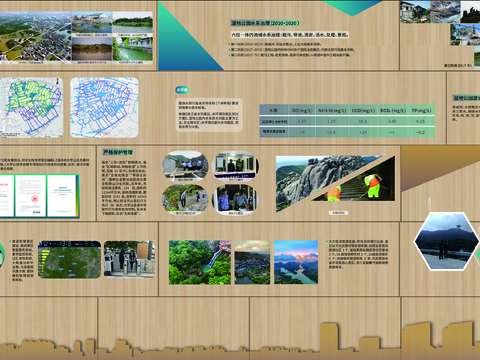Open the entrance turnstile gate photo
480x360 pixels.
pos(129,260)
